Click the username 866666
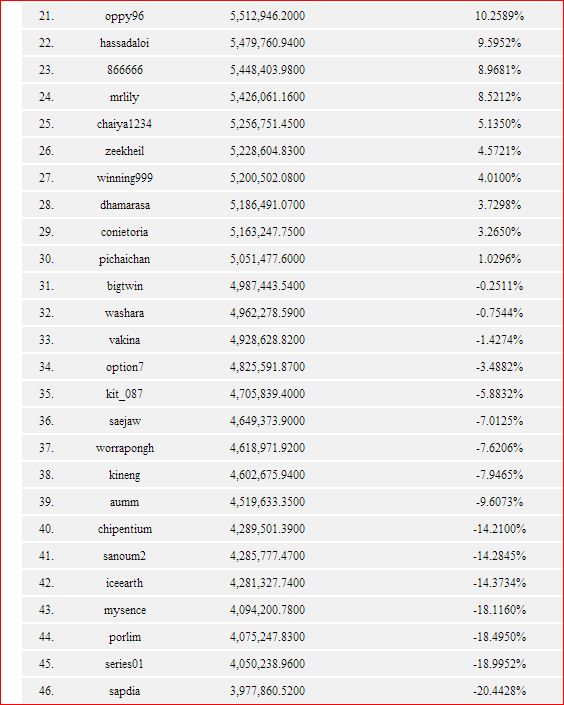This screenshot has width=564, height=705. pos(125,70)
